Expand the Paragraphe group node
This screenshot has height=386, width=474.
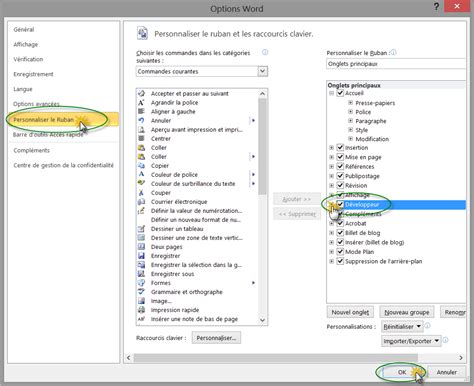click(350, 121)
